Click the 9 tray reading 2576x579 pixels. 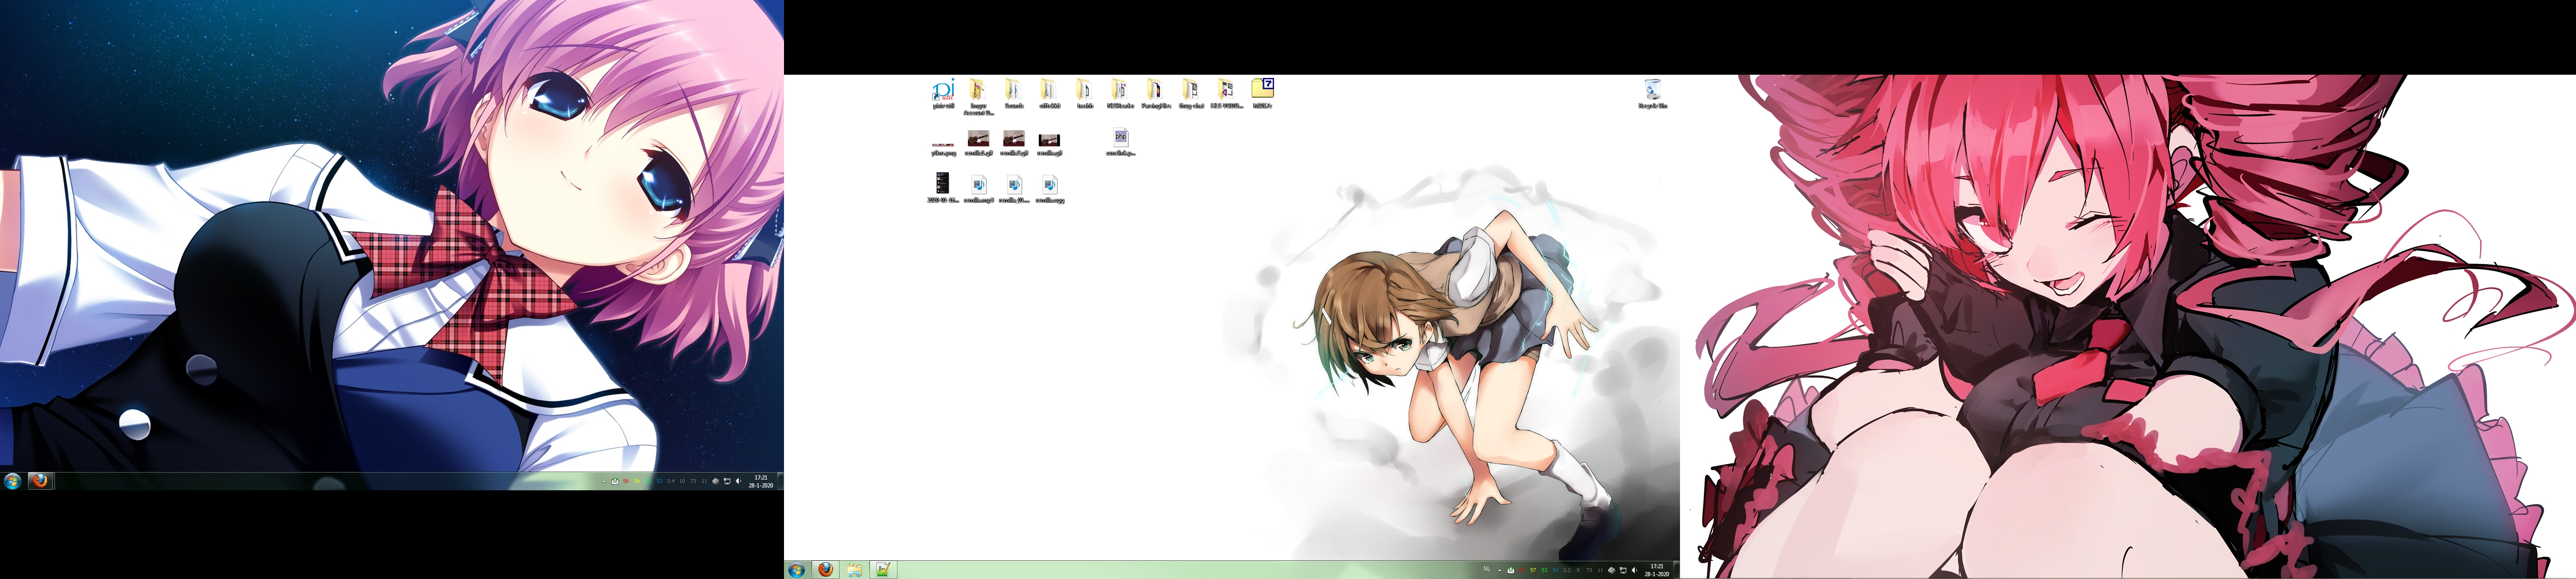1578,570
